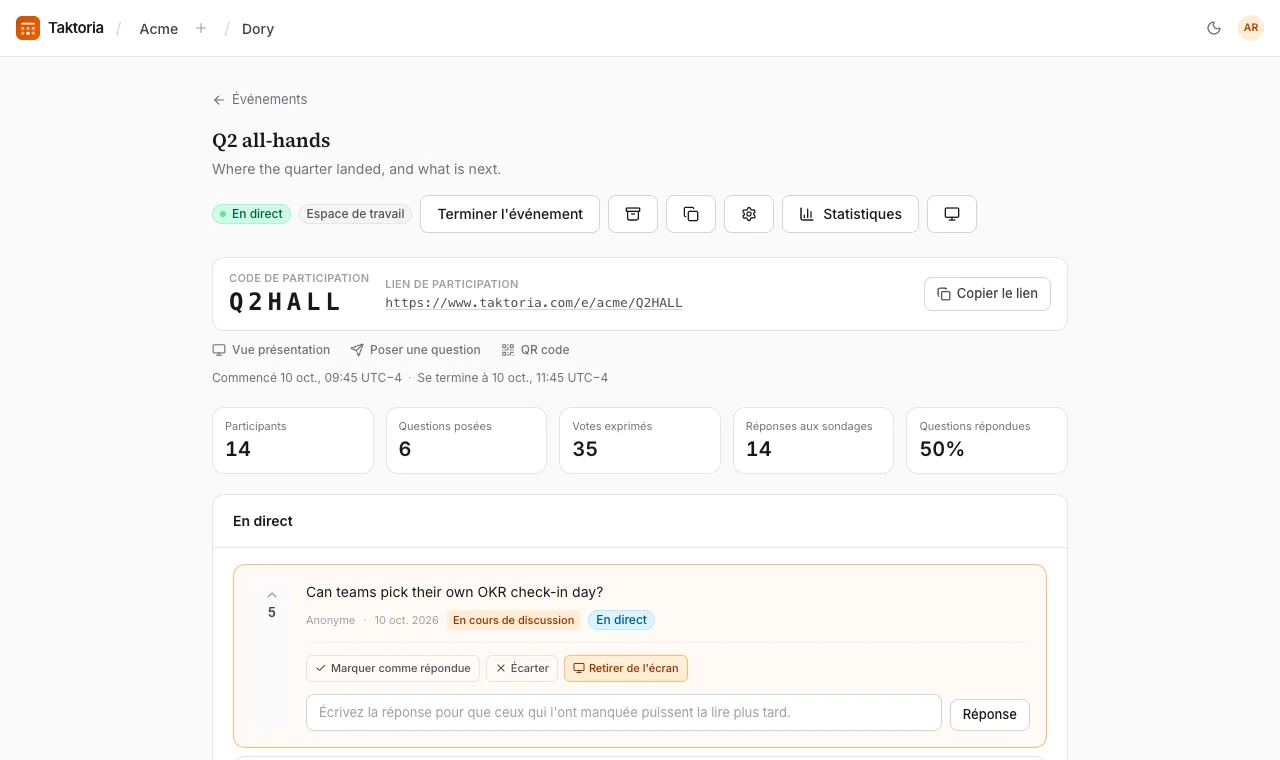Archive the event with the box icon
This screenshot has width=1280, height=760.
(633, 214)
